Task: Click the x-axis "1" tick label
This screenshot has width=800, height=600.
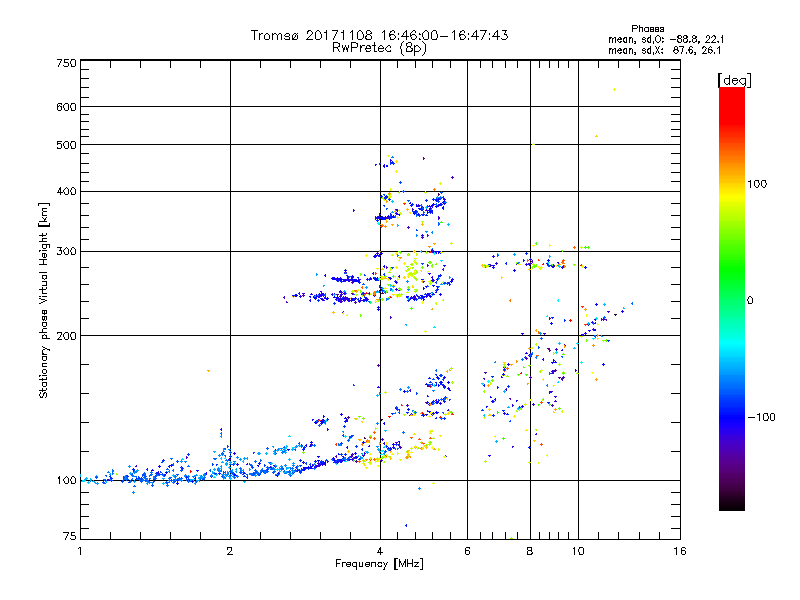Action: click(x=80, y=551)
